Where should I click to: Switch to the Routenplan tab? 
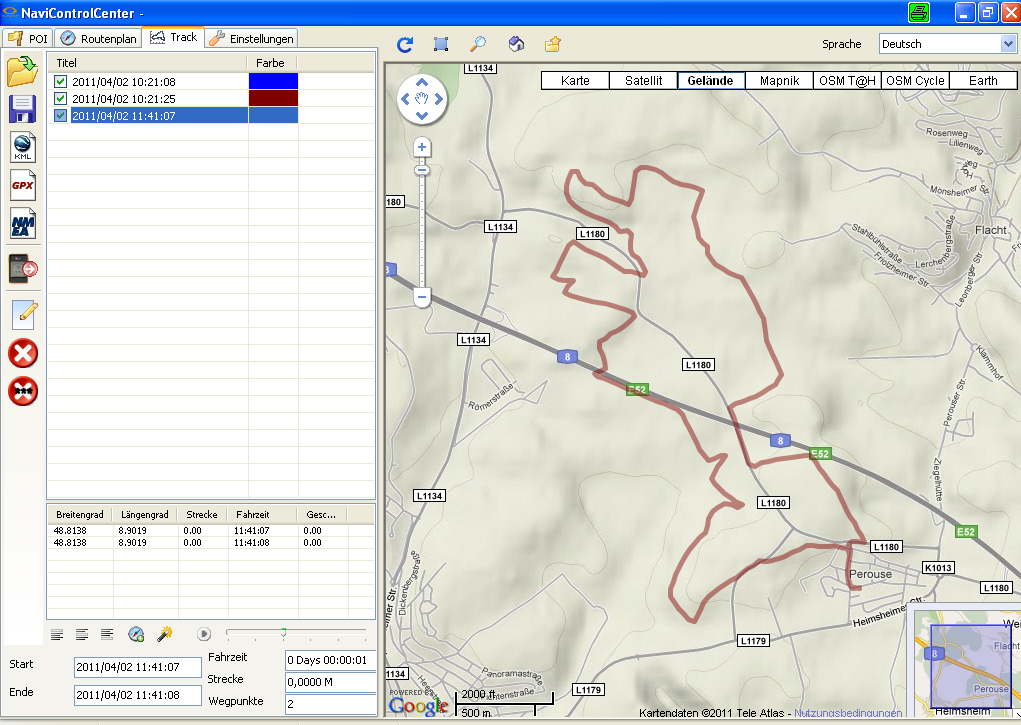click(x=98, y=39)
